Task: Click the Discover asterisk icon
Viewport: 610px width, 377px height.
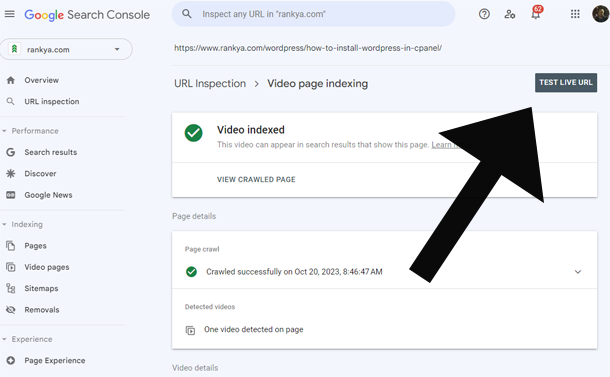Action: (x=11, y=174)
